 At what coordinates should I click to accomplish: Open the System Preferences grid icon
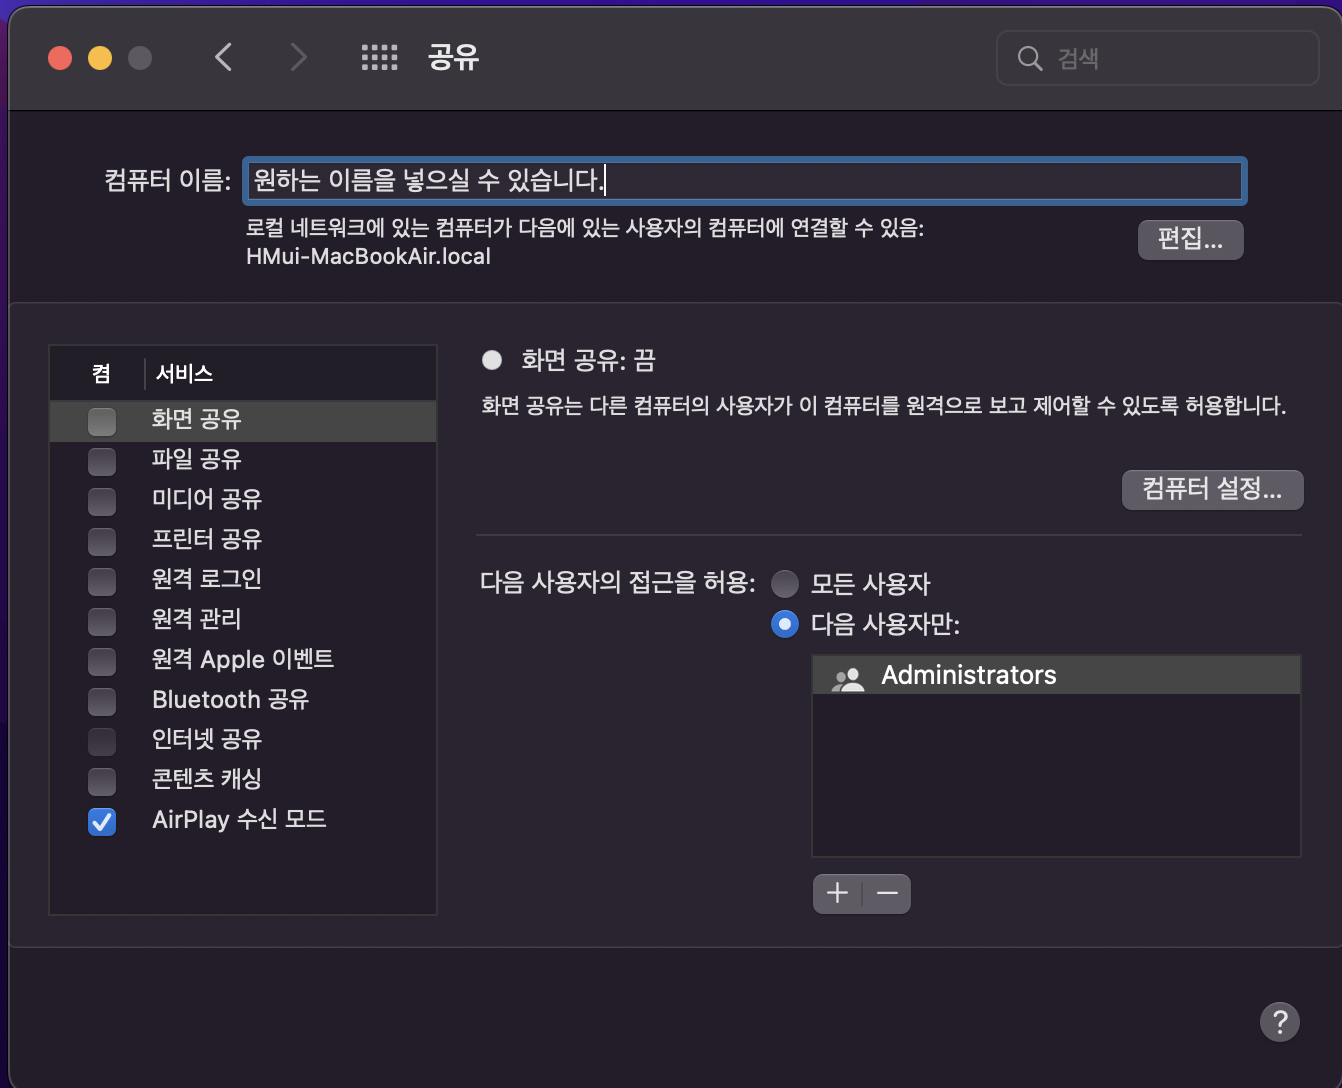(x=379, y=57)
